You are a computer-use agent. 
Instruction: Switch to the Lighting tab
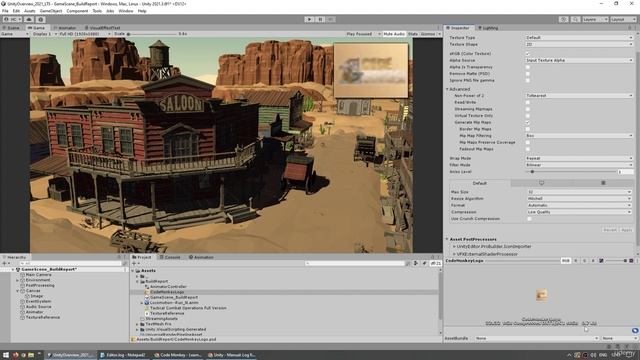(x=488, y=28)
